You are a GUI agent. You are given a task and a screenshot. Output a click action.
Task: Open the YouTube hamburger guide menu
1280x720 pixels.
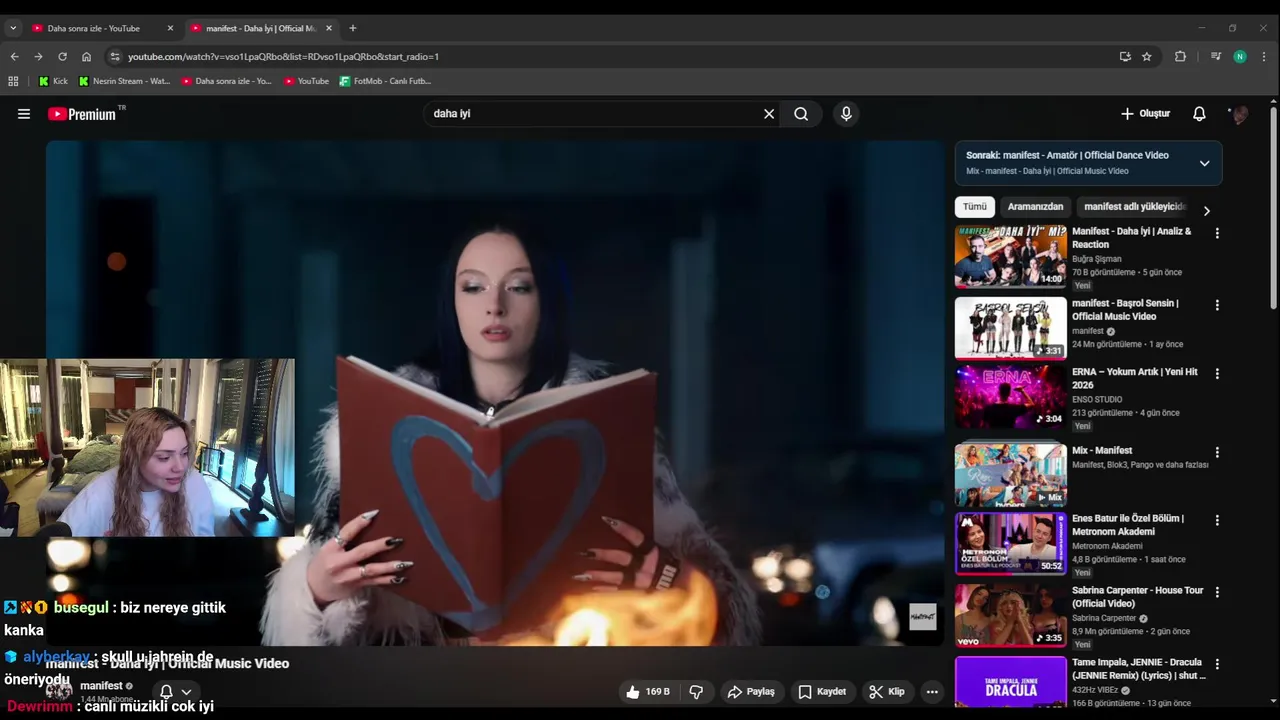point(24,114)
